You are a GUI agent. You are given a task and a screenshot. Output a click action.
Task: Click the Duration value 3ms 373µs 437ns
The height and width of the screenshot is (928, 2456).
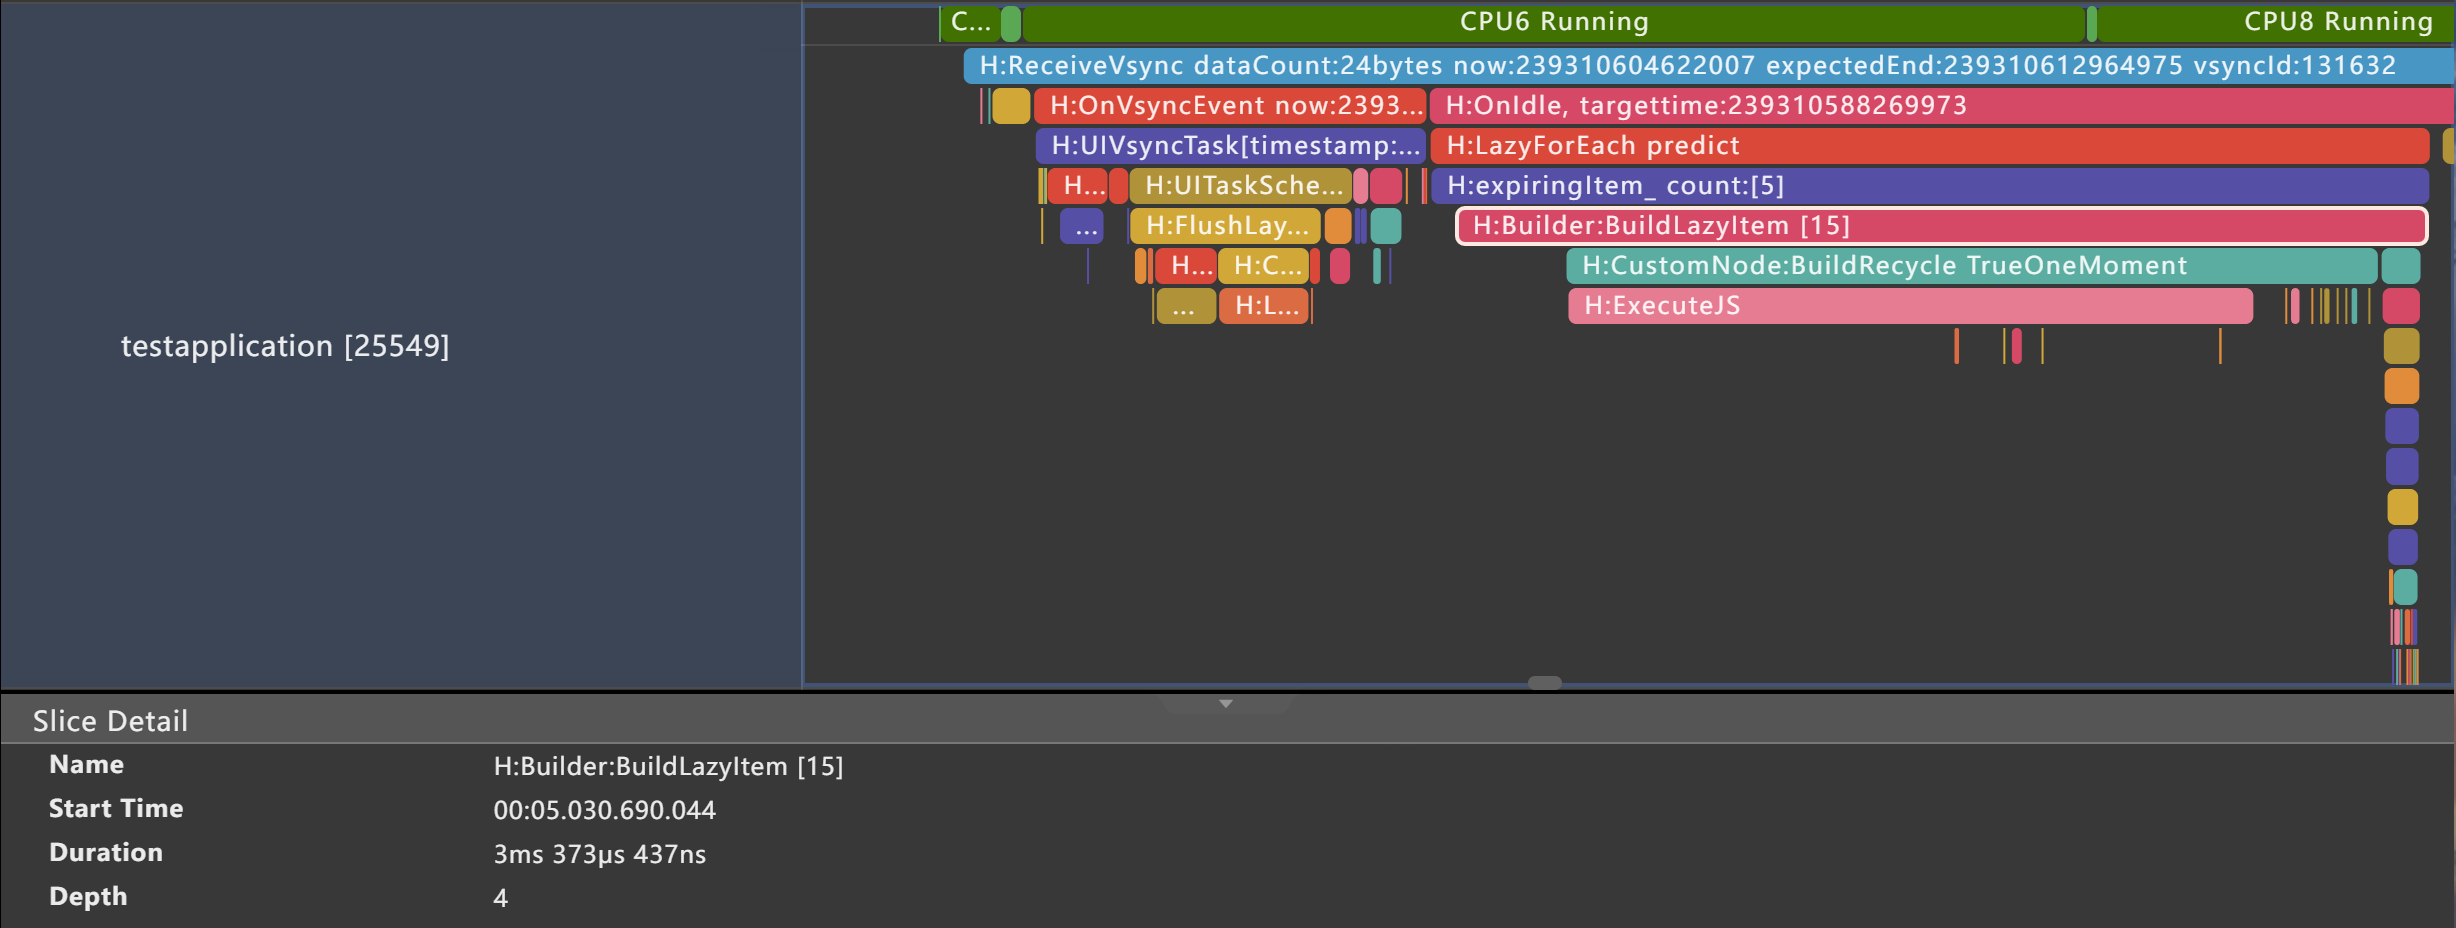click(x=599, y=854)
